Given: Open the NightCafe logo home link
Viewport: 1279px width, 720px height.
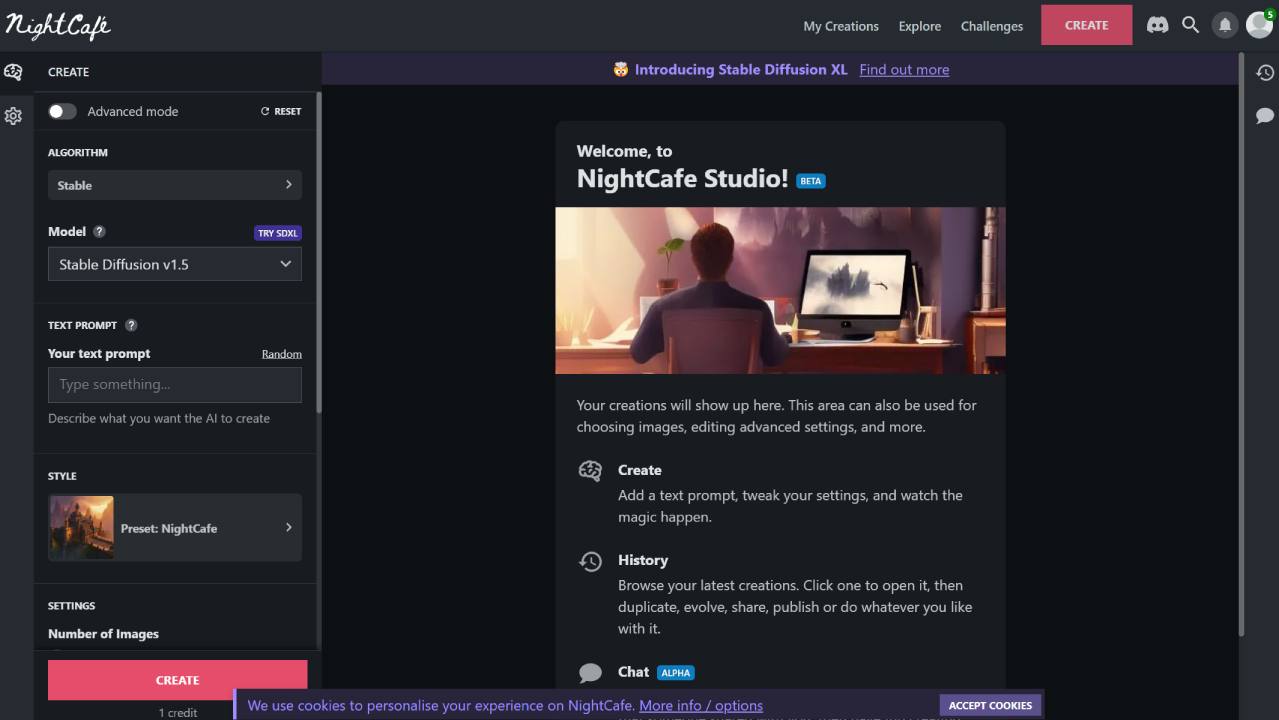Looking at the screenshot, I should pos(58,26).
